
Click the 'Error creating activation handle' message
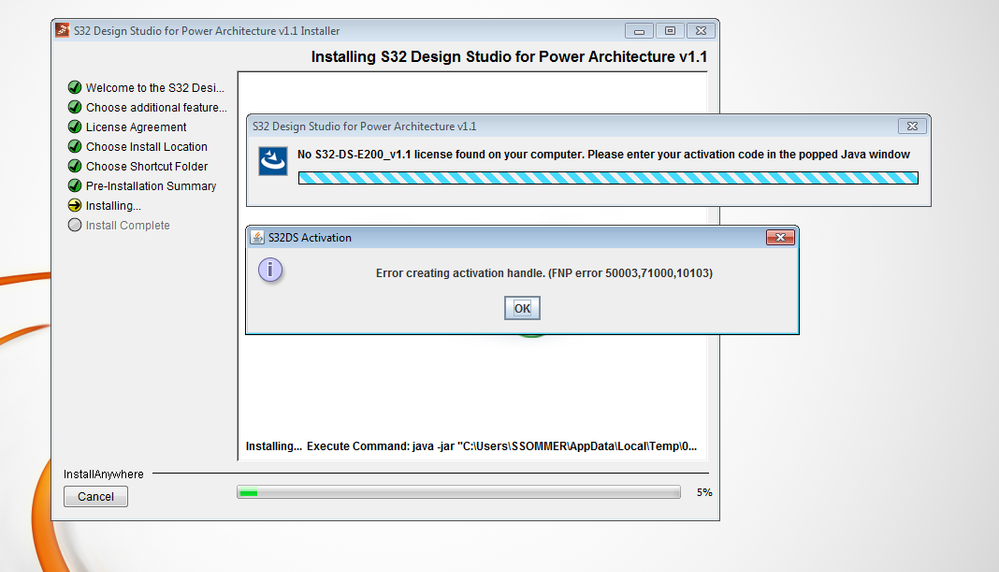point(544,273)
